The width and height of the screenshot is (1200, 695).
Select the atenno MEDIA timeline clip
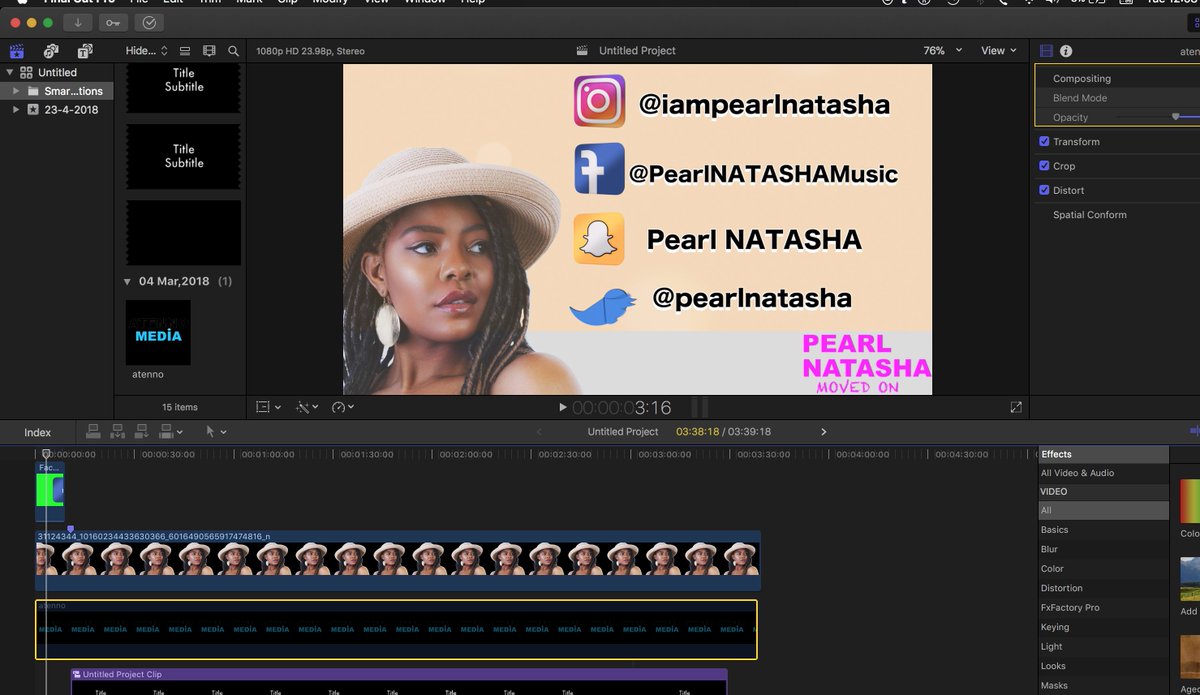pos(396,629)
